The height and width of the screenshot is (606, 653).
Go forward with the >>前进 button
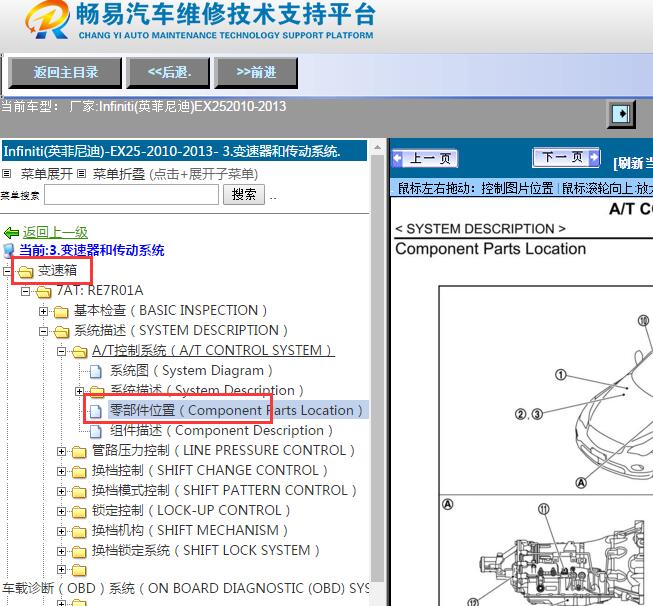point(256,72)
